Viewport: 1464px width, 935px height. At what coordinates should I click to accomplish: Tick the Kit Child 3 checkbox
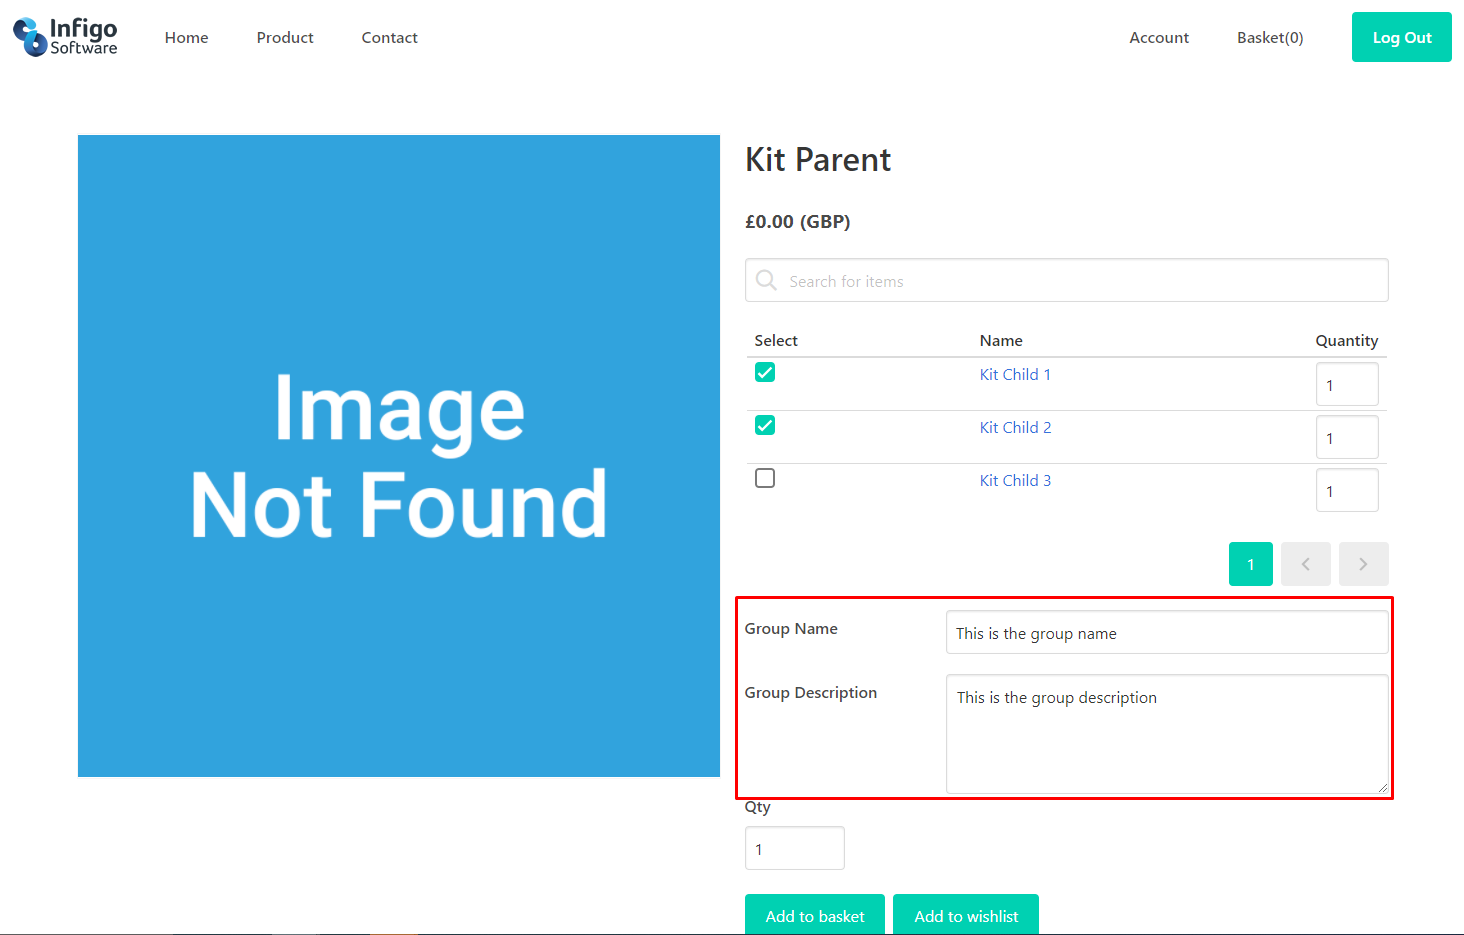coord(765,478)
